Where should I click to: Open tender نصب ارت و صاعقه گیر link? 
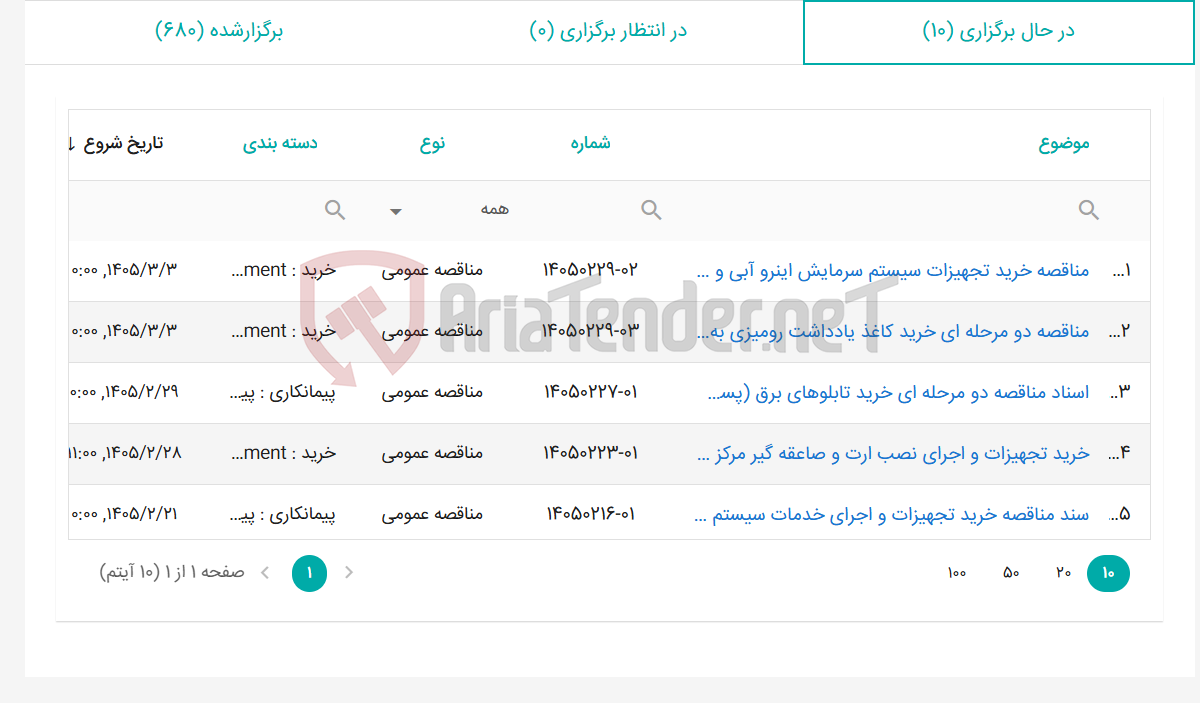click(x=893, y=454)
